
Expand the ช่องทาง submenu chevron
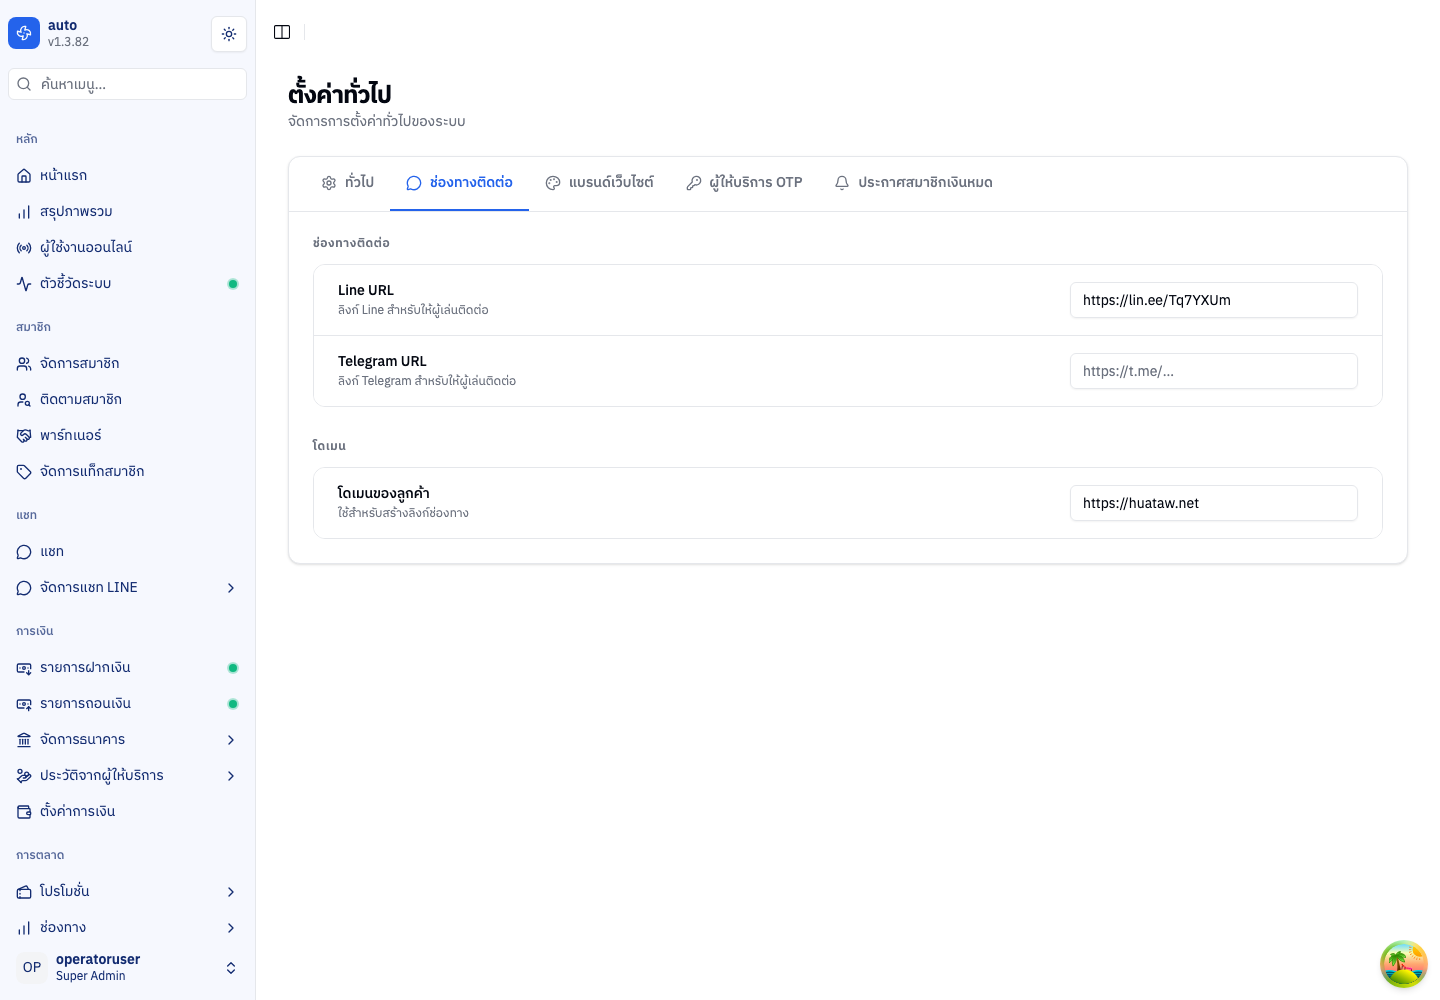coord(231,928)
